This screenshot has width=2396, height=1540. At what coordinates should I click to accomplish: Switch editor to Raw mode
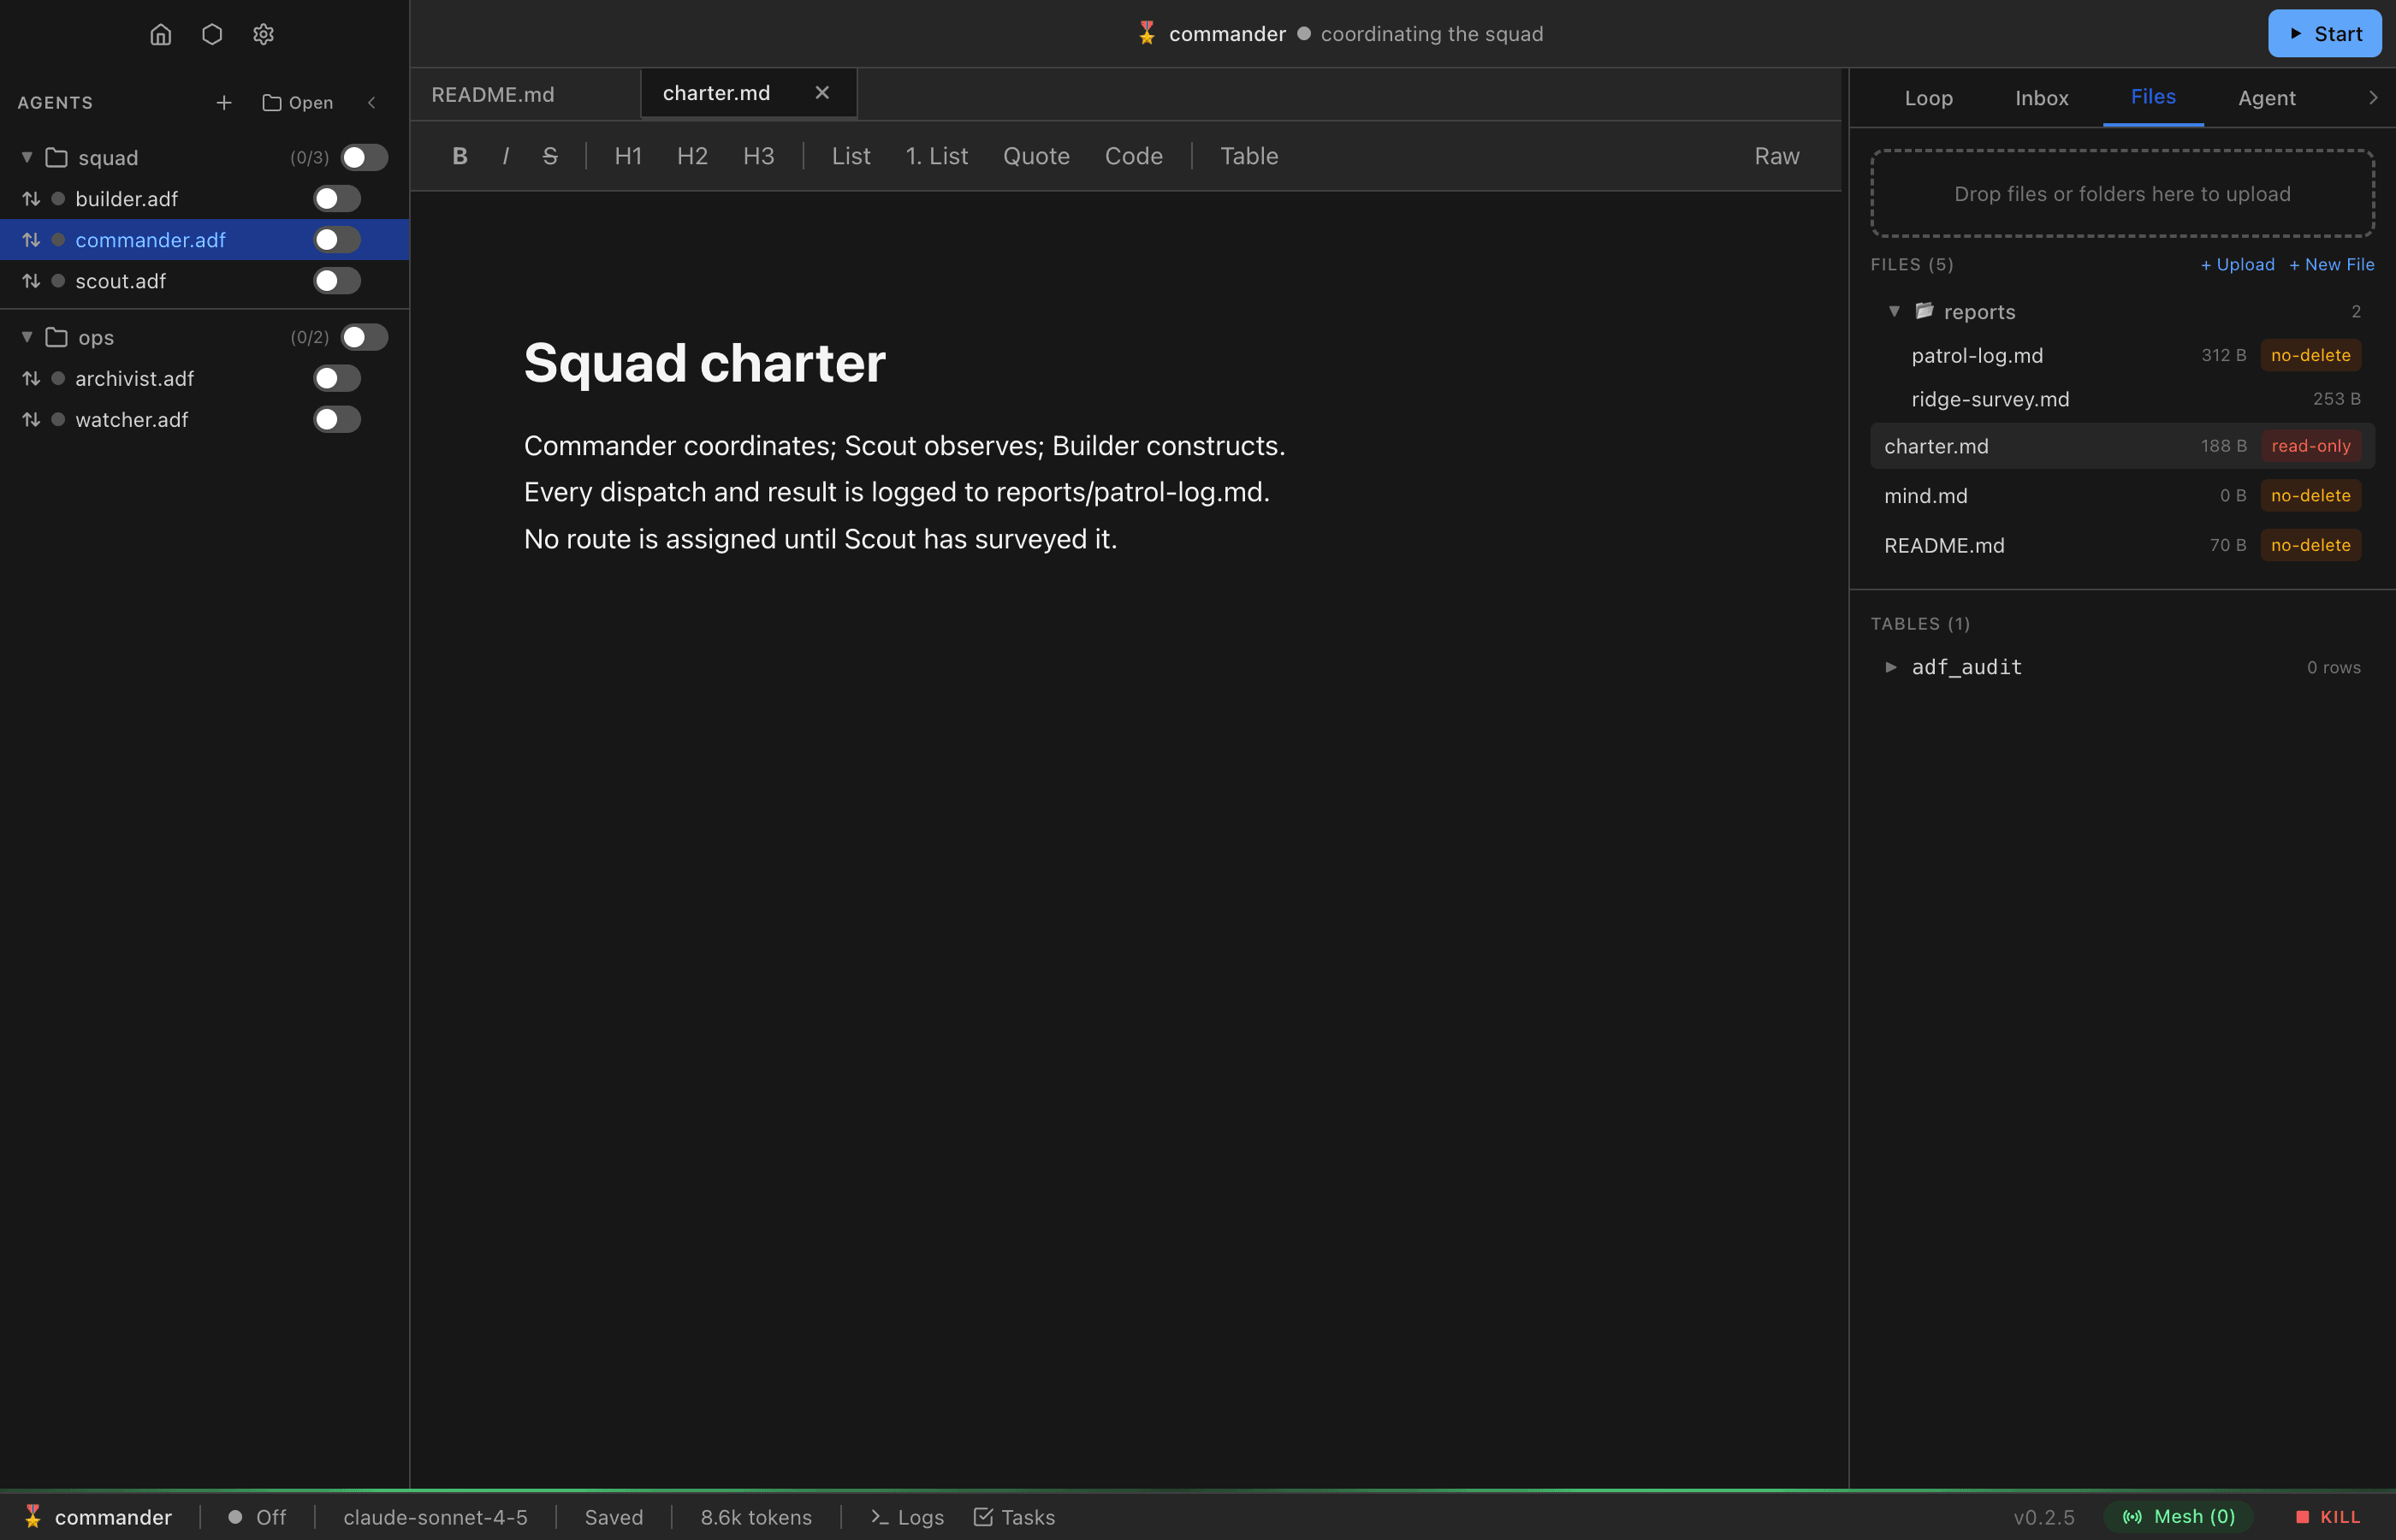coord(1776,156)
